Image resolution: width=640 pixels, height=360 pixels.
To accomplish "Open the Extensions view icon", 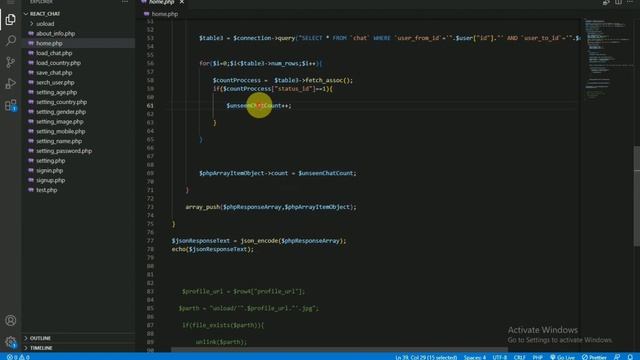I will 11,105.
